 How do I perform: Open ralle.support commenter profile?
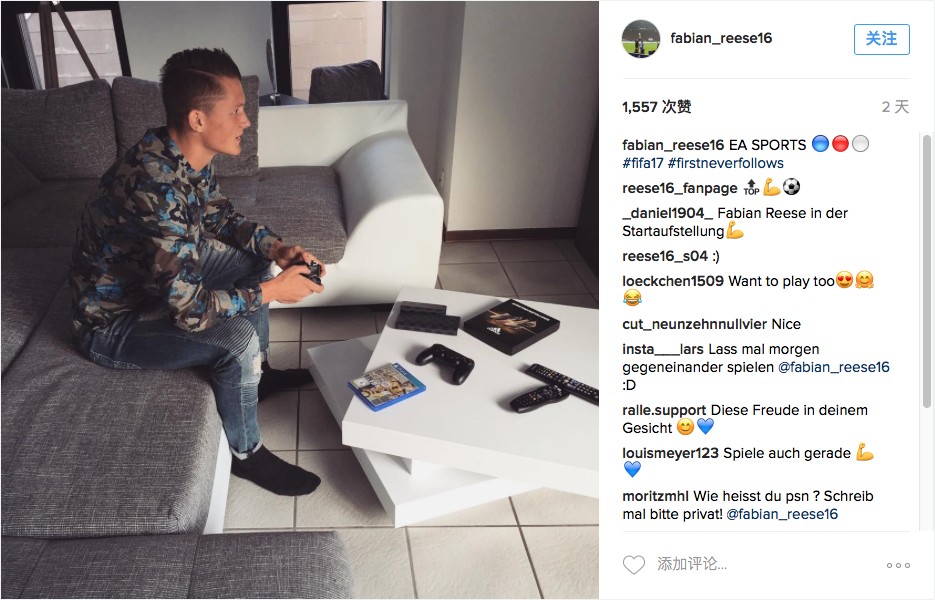pos(664,410)
